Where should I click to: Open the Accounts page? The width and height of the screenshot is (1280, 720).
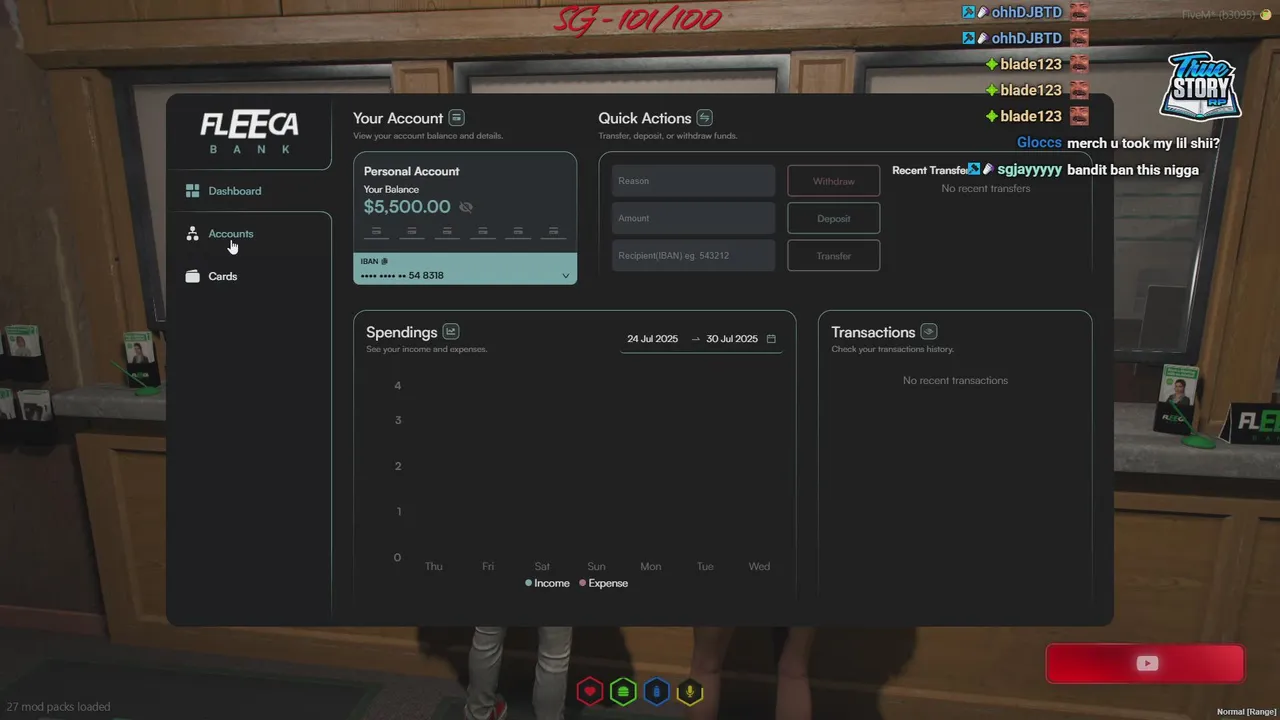pos(231,234)
